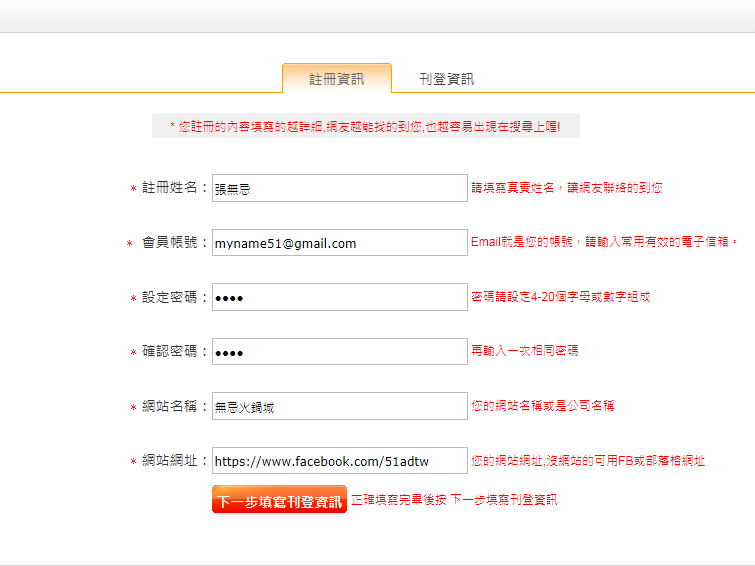The image size is (755, 566).
Task: Focus the 會員帳號 email input field
Action: click(x=339, y=243)
